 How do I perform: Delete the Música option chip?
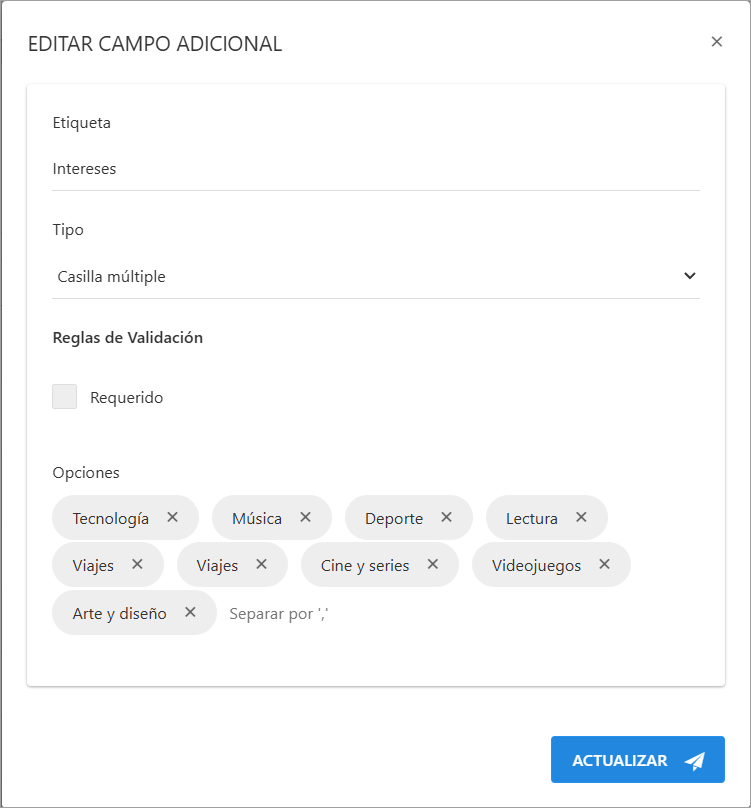click(305, 517)
